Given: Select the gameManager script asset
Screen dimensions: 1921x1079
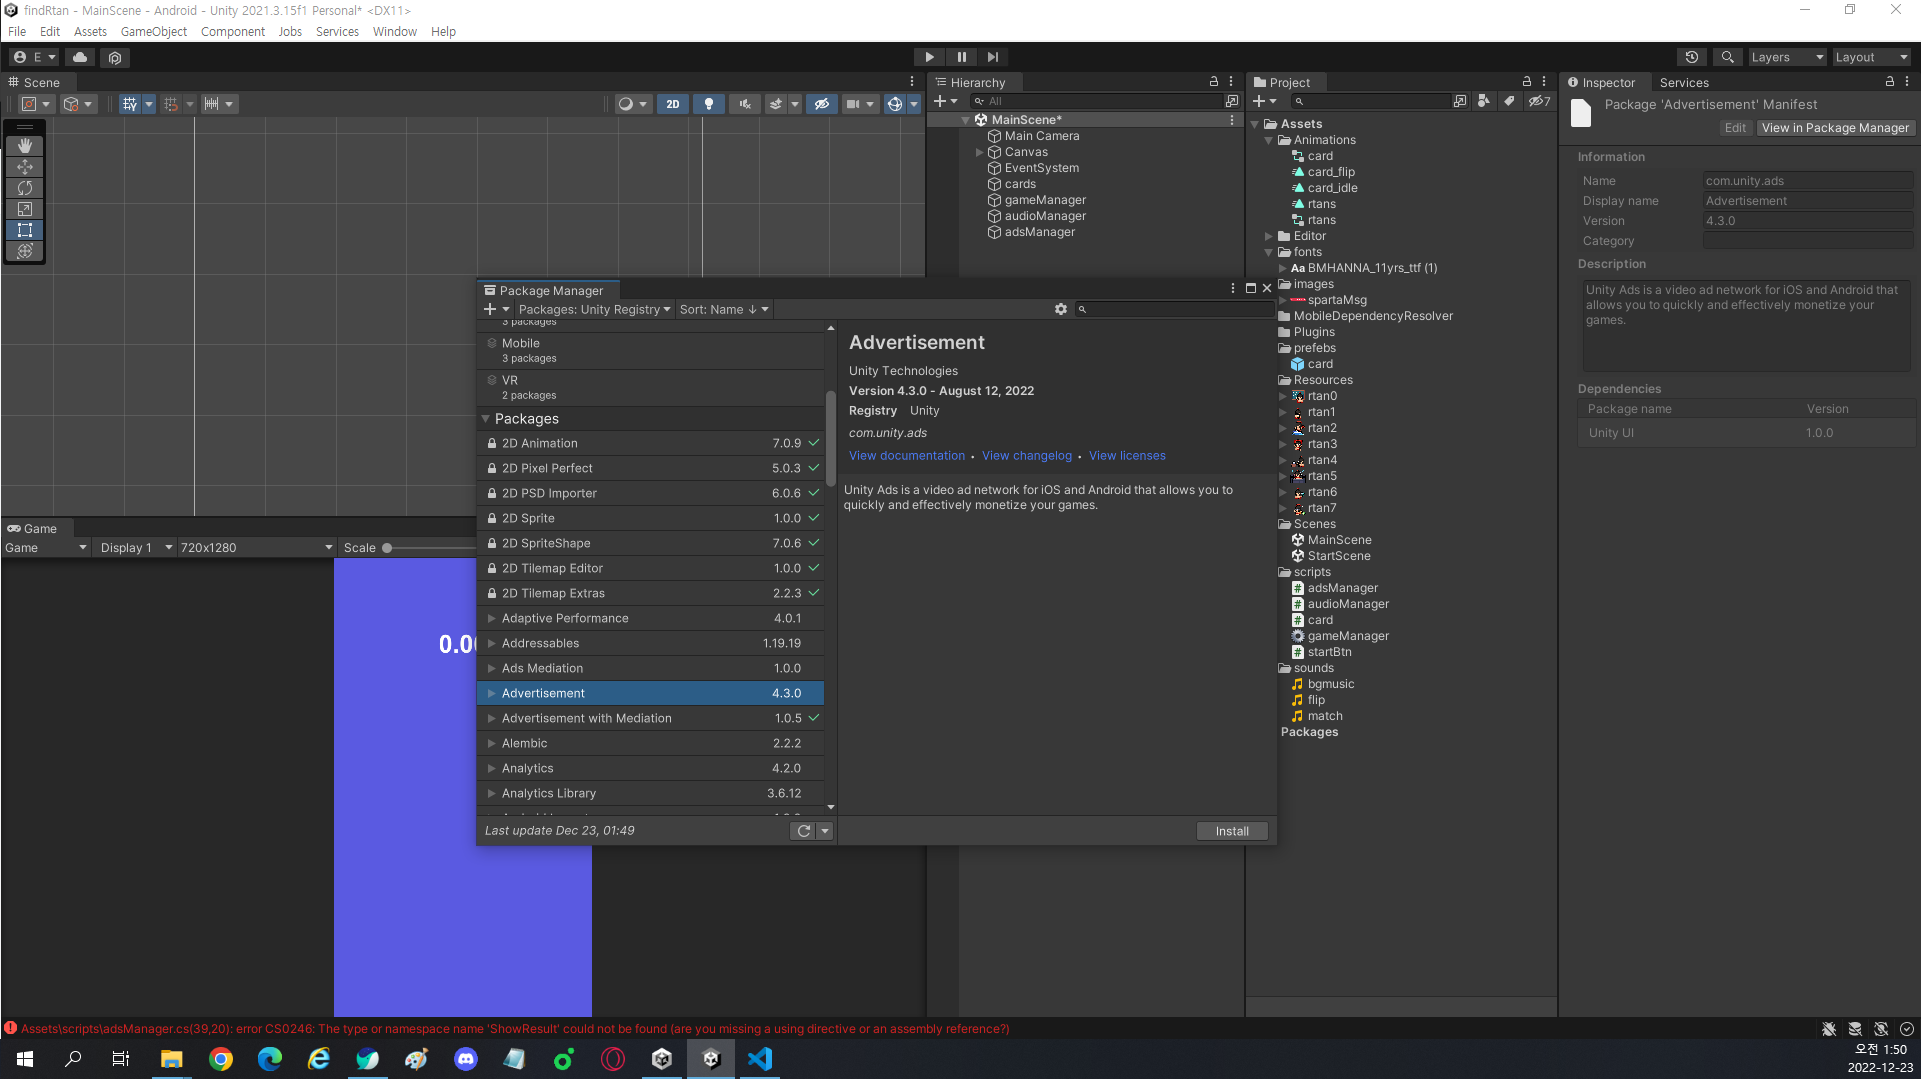Looking at the screenshot, I should click(1348, 636).
